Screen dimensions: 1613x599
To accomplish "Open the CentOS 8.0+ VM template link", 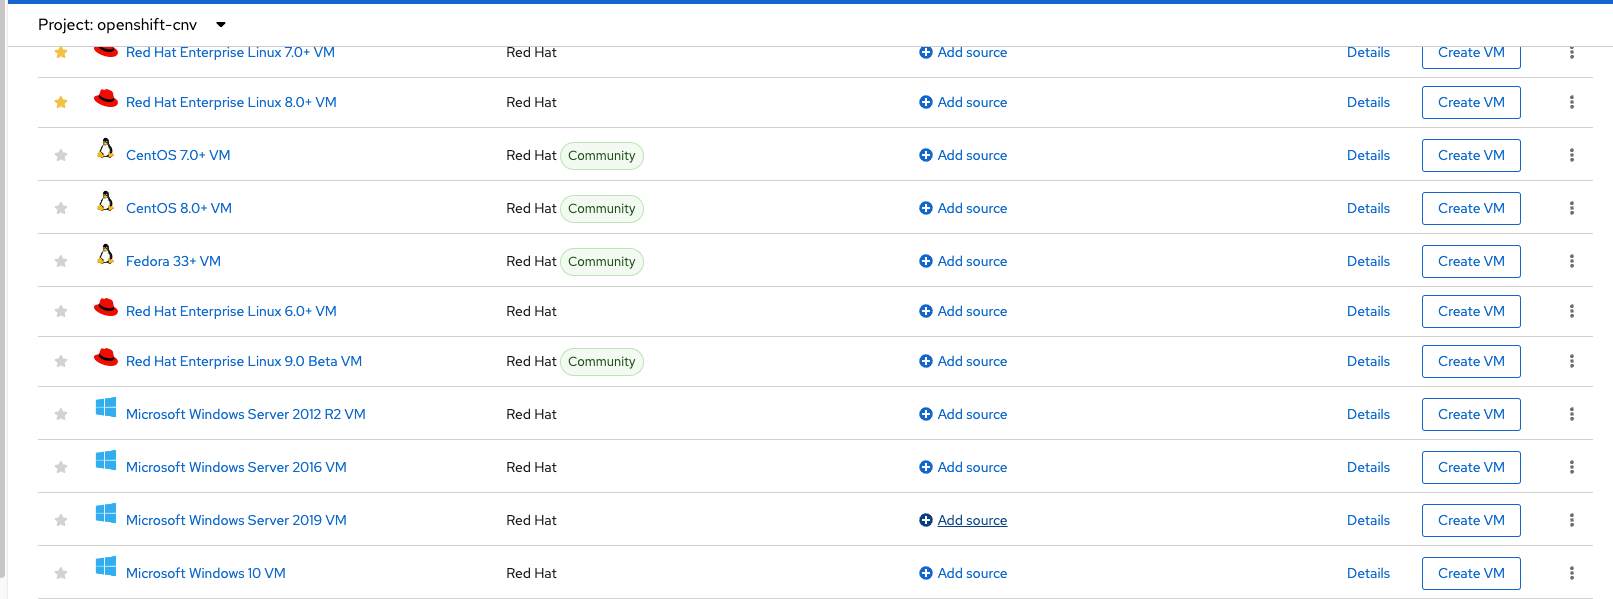I will coord(179,208).
